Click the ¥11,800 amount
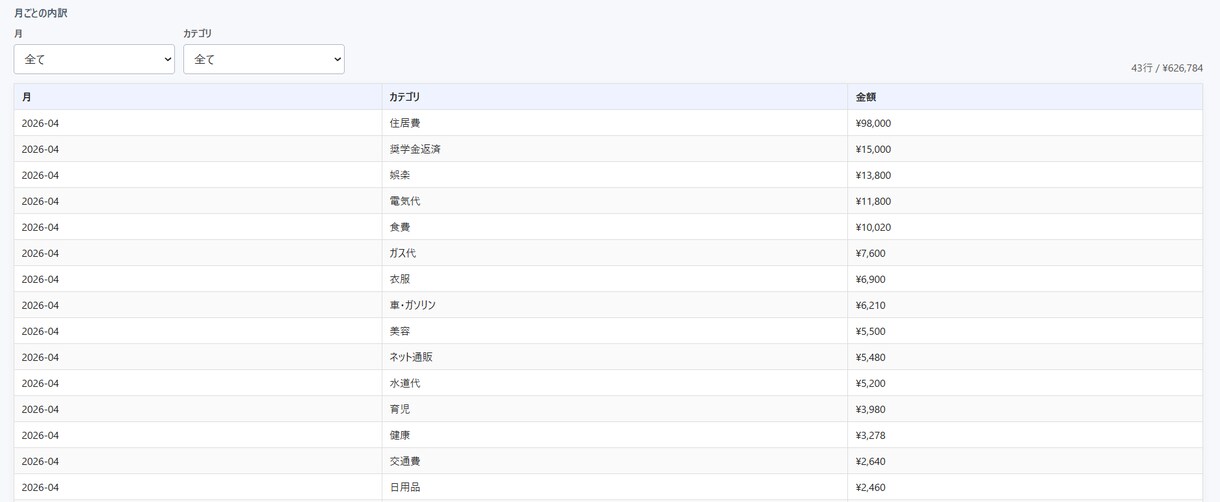Viewport: 1220px width, 502px height. [x=873, y=201]
